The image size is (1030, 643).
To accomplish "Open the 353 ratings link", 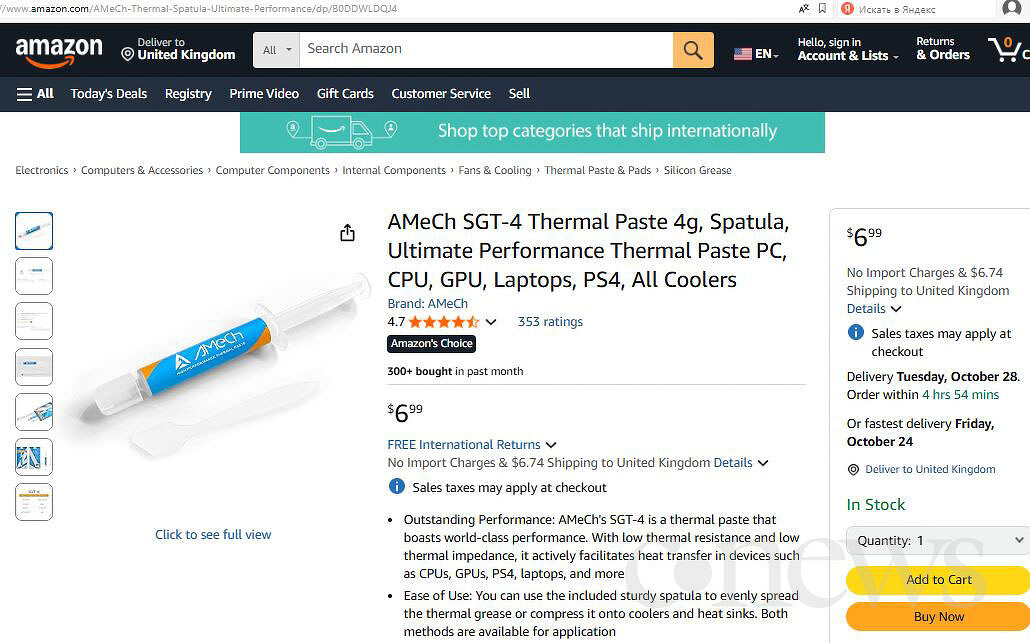I will [x=550, y=322].
